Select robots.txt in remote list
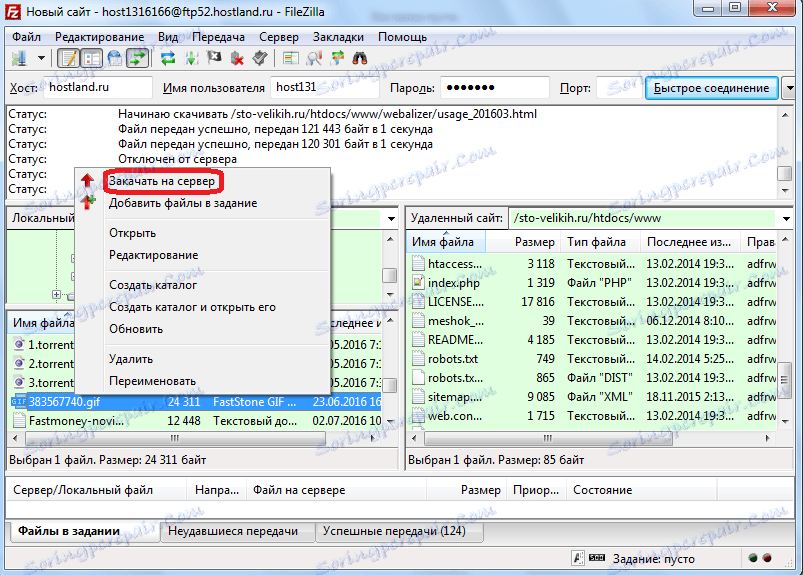Viewport: 803px width, 575px height. click(x=453, y=359)
